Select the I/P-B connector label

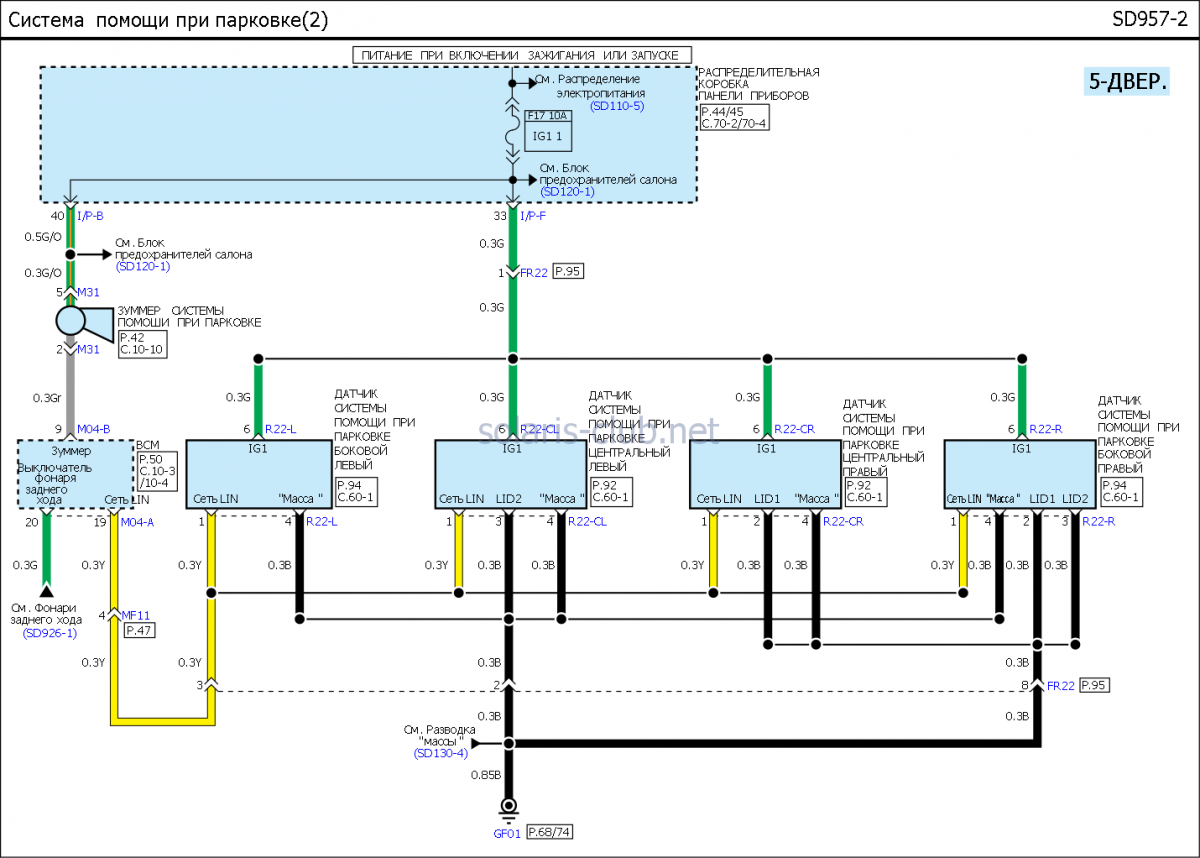pos(90,215)
